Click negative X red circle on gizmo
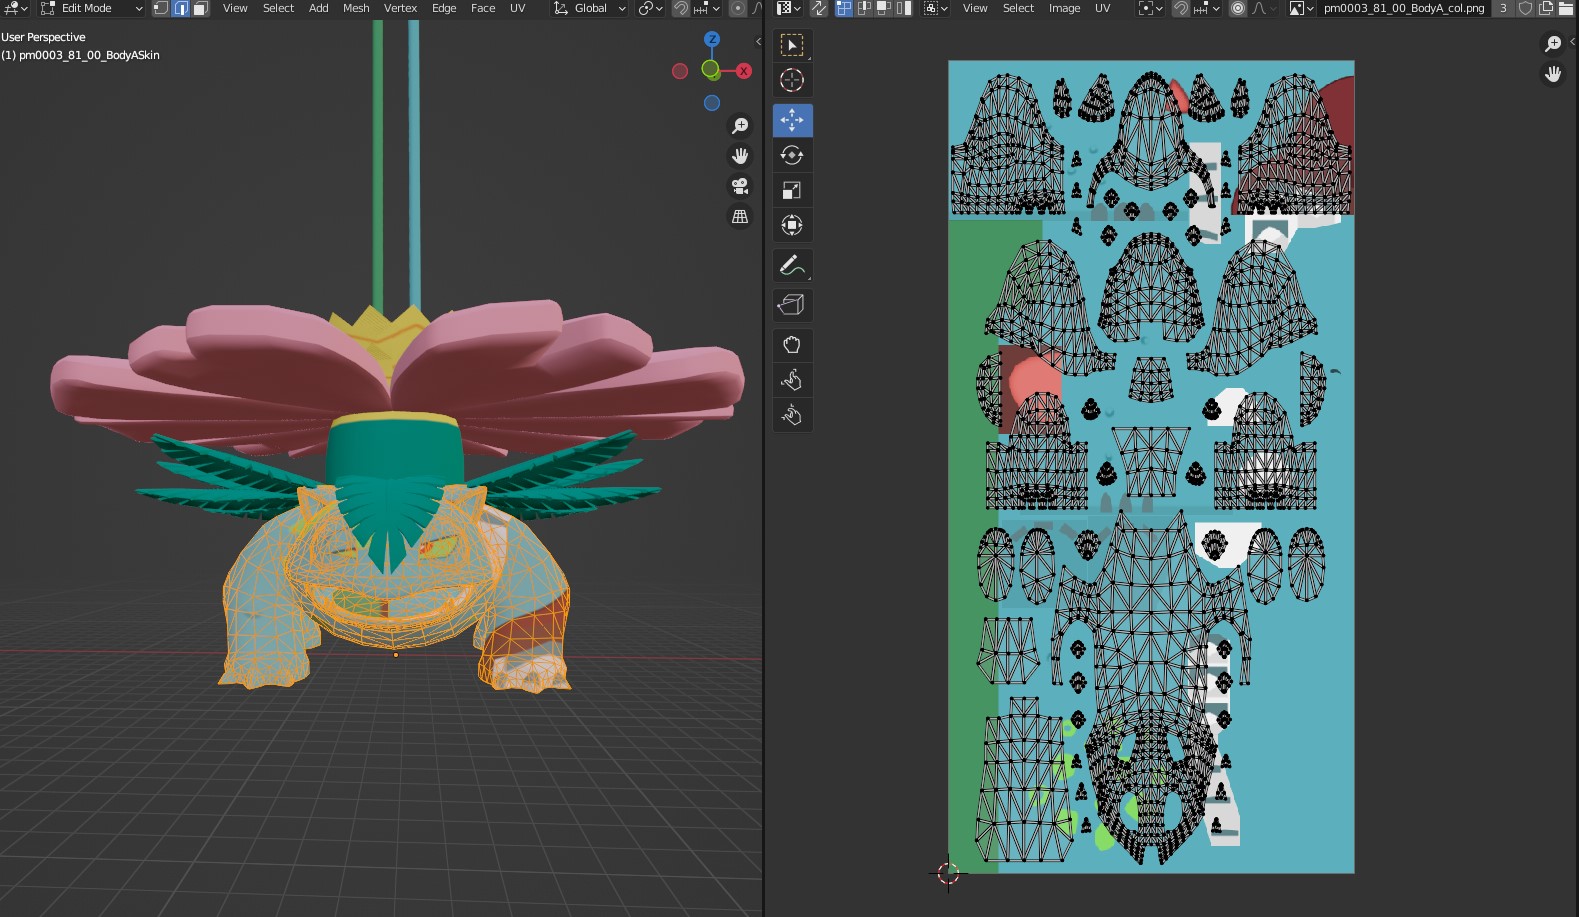 tap(680, 71)
